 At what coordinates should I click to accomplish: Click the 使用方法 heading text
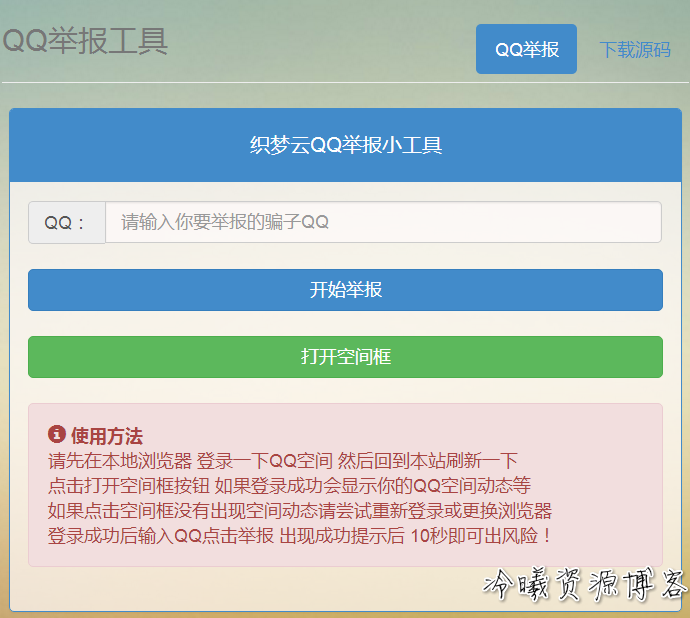(x=107, y=436)
